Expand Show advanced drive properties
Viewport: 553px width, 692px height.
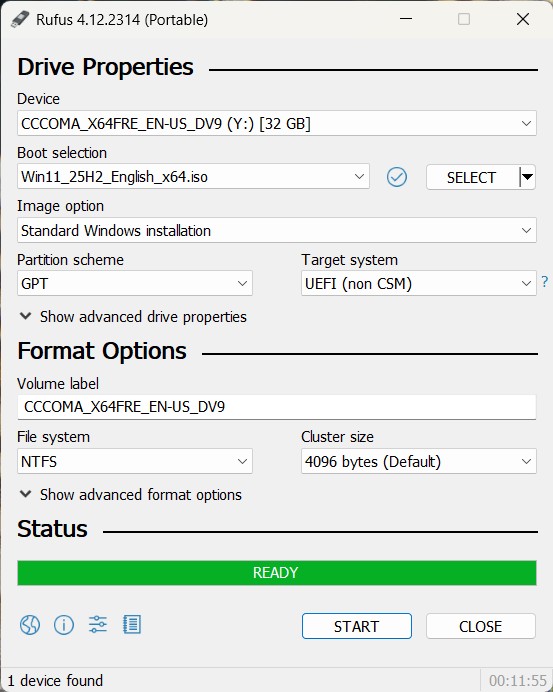[x=134, y=316]
